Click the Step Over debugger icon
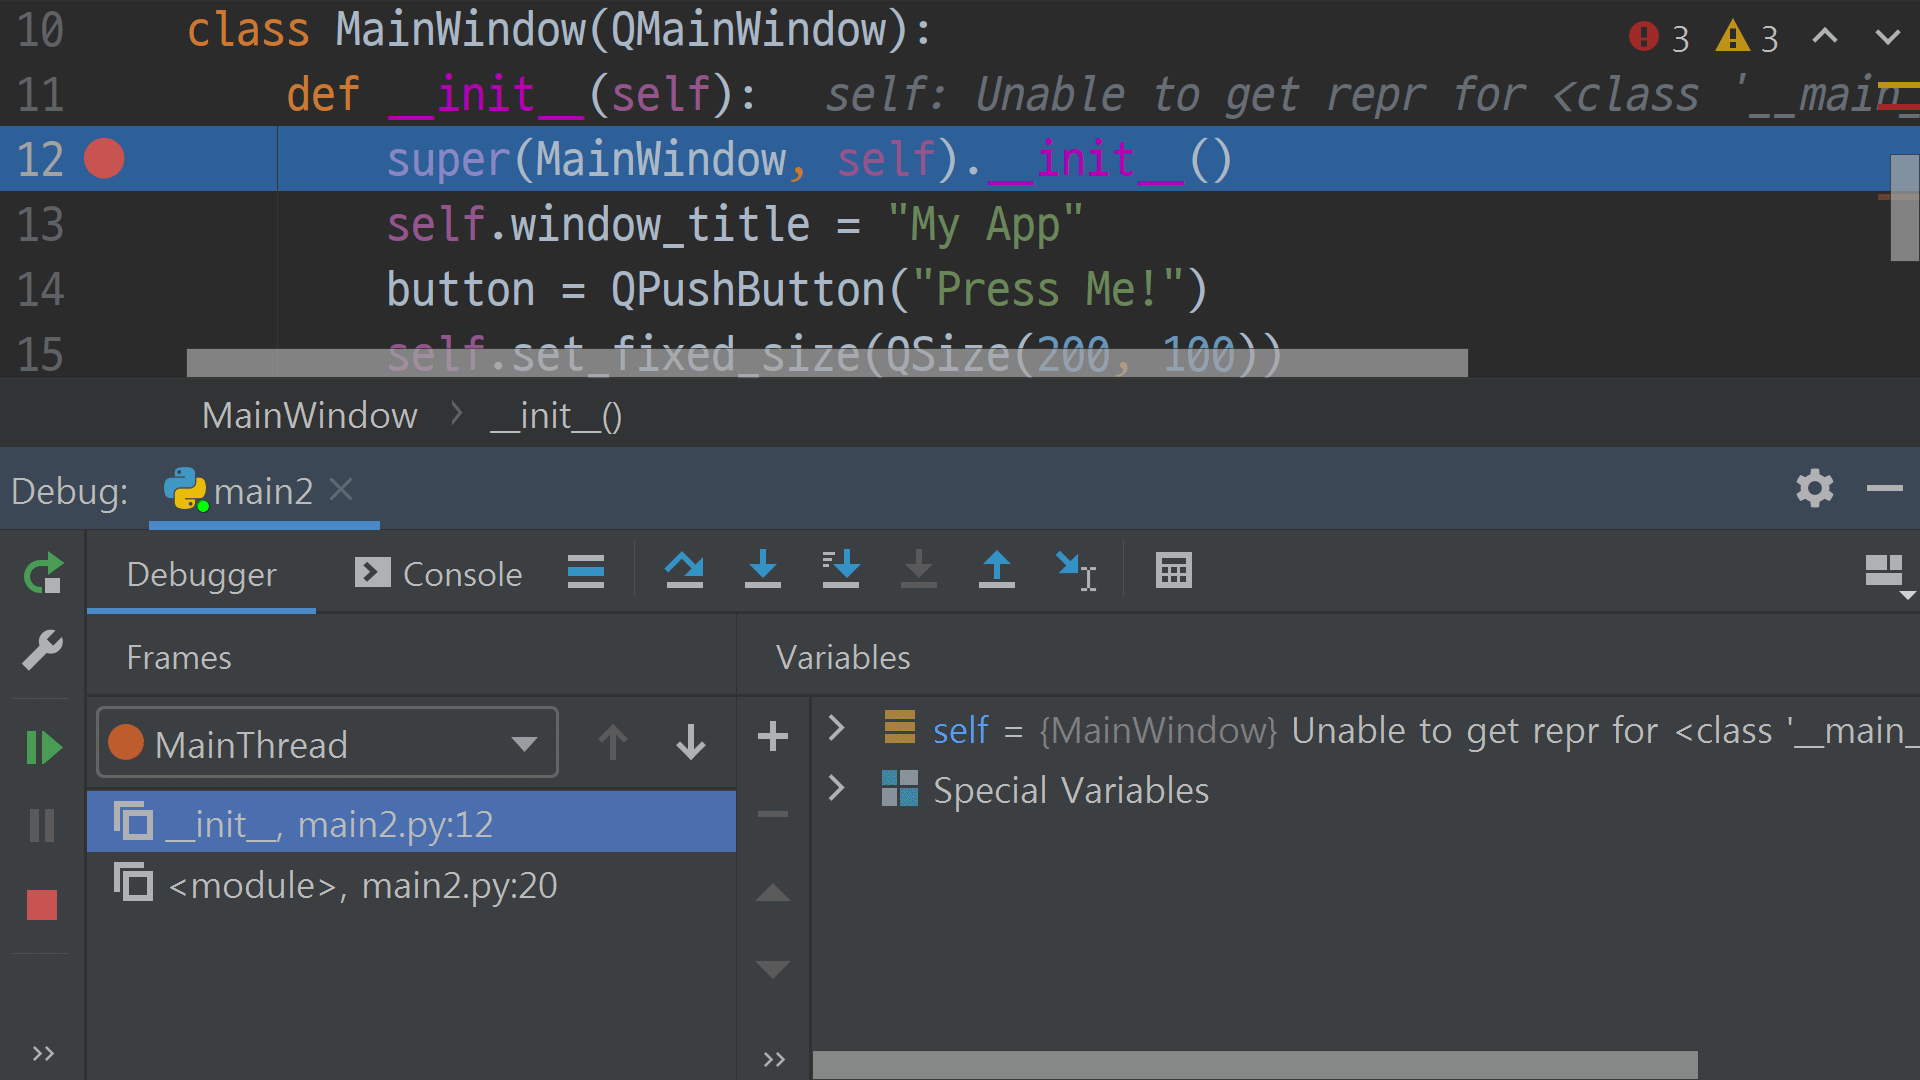 (684, 571)
